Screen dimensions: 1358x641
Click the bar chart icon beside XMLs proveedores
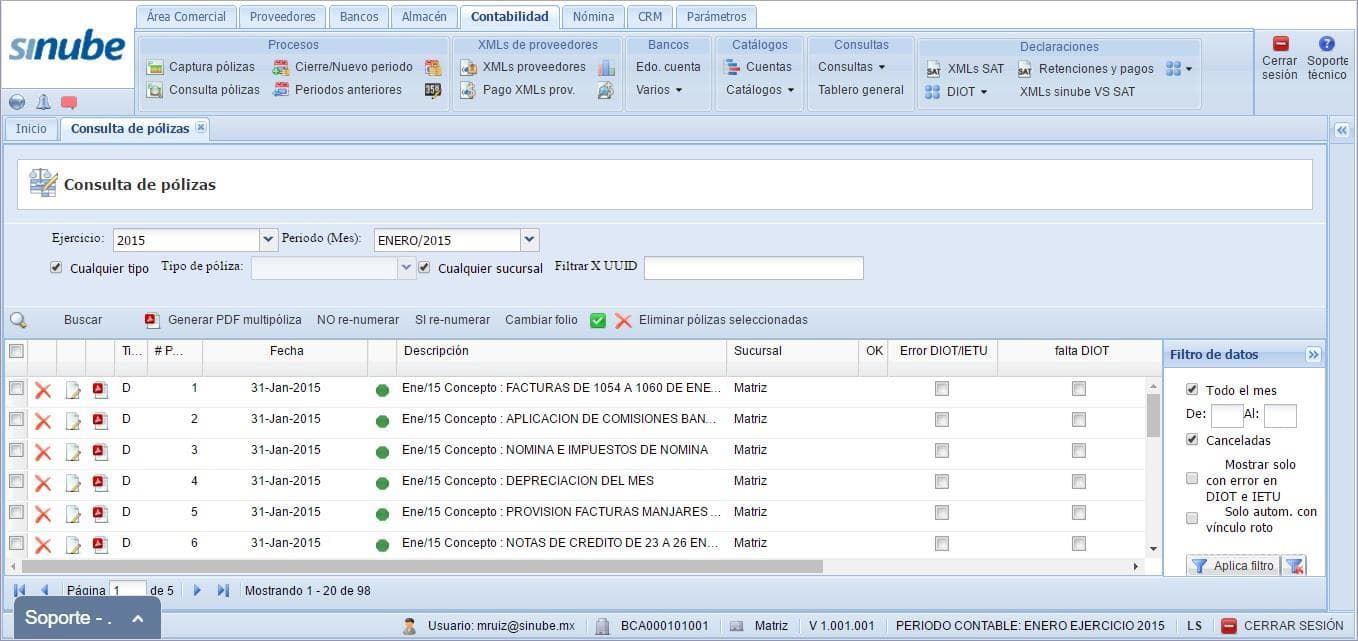pyautogui.click(x=606, y=68)
